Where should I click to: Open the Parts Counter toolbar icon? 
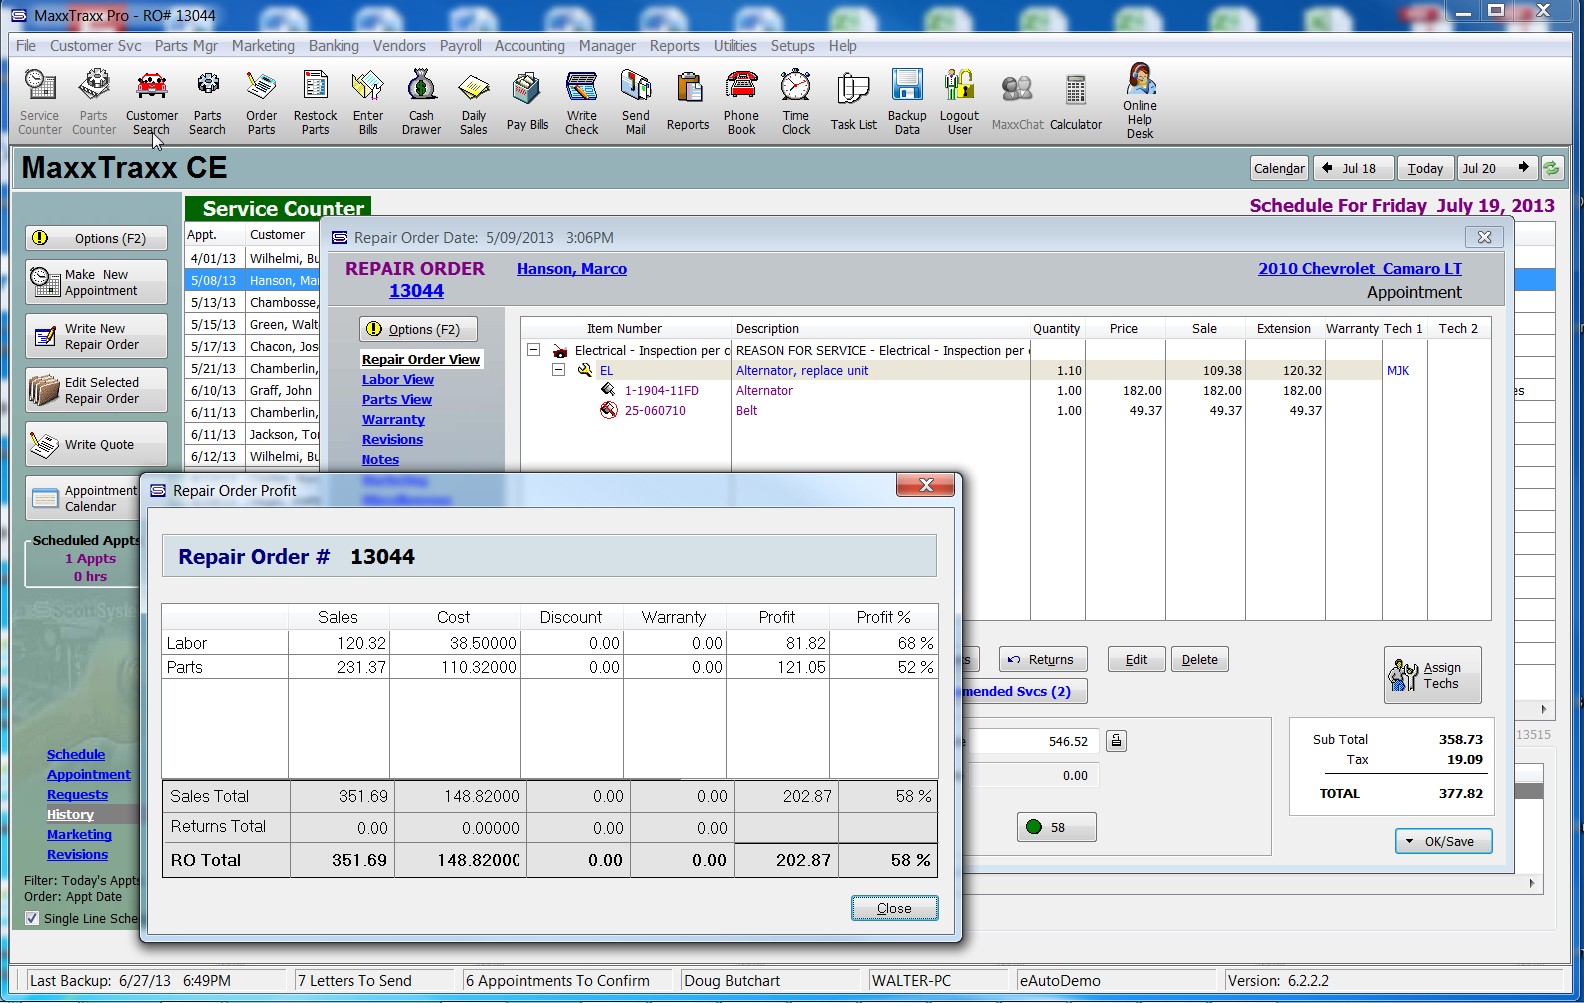click(x=94, y=101)
